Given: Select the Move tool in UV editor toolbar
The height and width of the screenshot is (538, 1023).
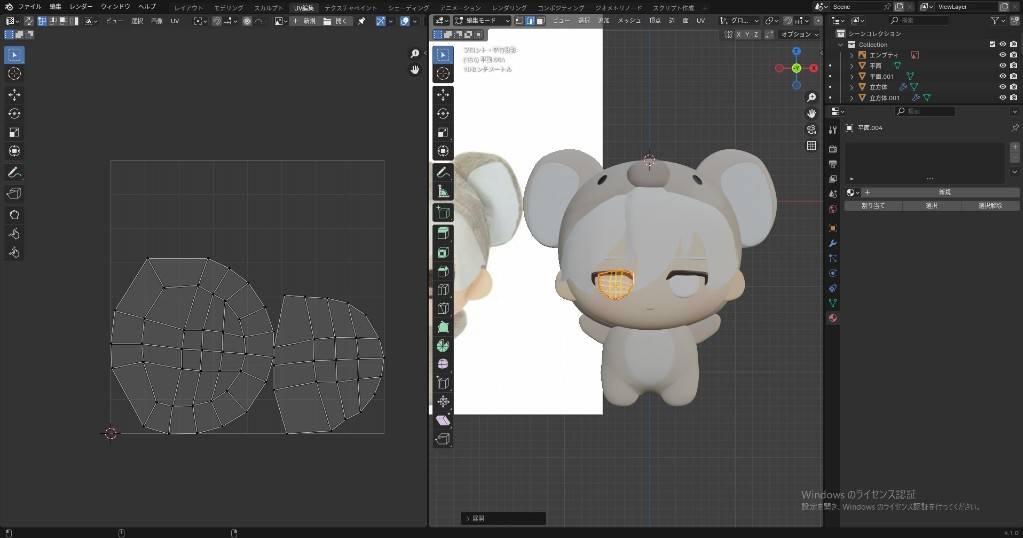Looking at the screenshot, I should click(x=15, y=94).
